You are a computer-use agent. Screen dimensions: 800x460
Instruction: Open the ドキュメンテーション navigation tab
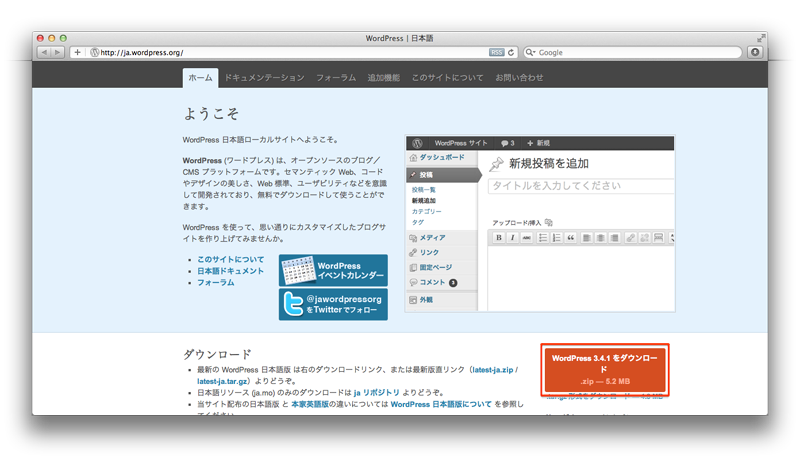click(264, 78)
